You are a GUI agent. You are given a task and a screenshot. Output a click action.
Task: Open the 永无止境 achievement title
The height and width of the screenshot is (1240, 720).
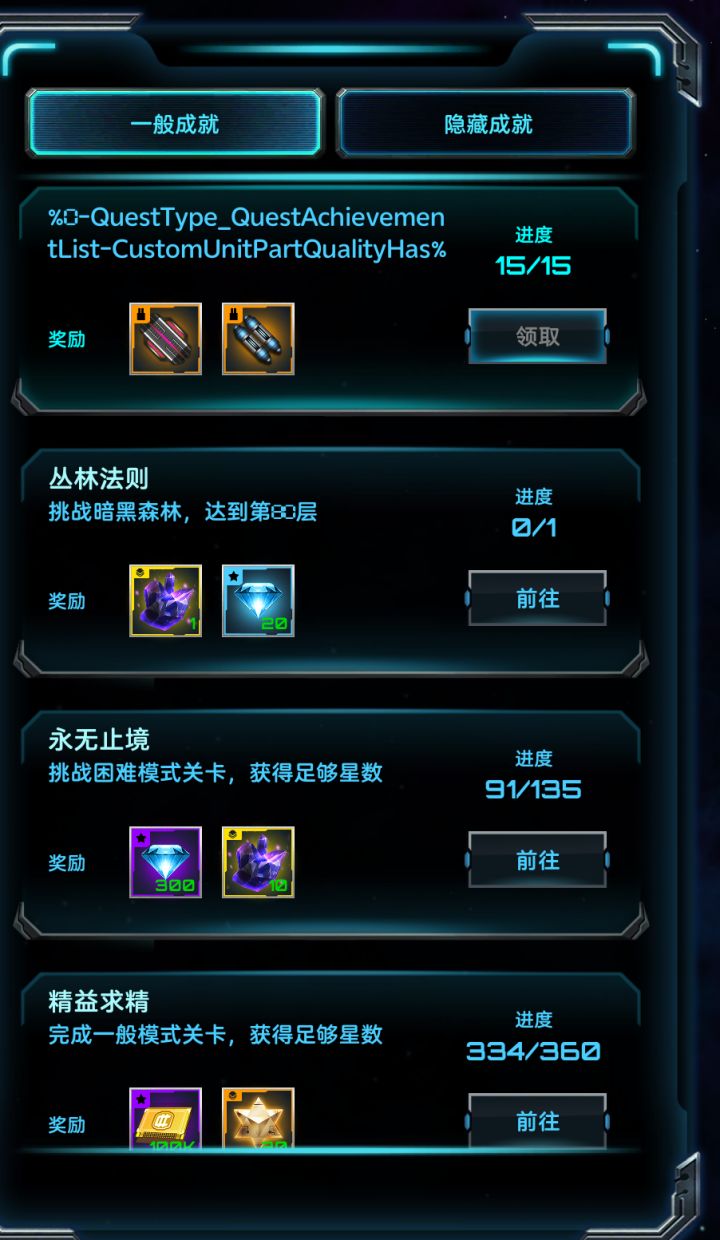click(x=99, y=740)
